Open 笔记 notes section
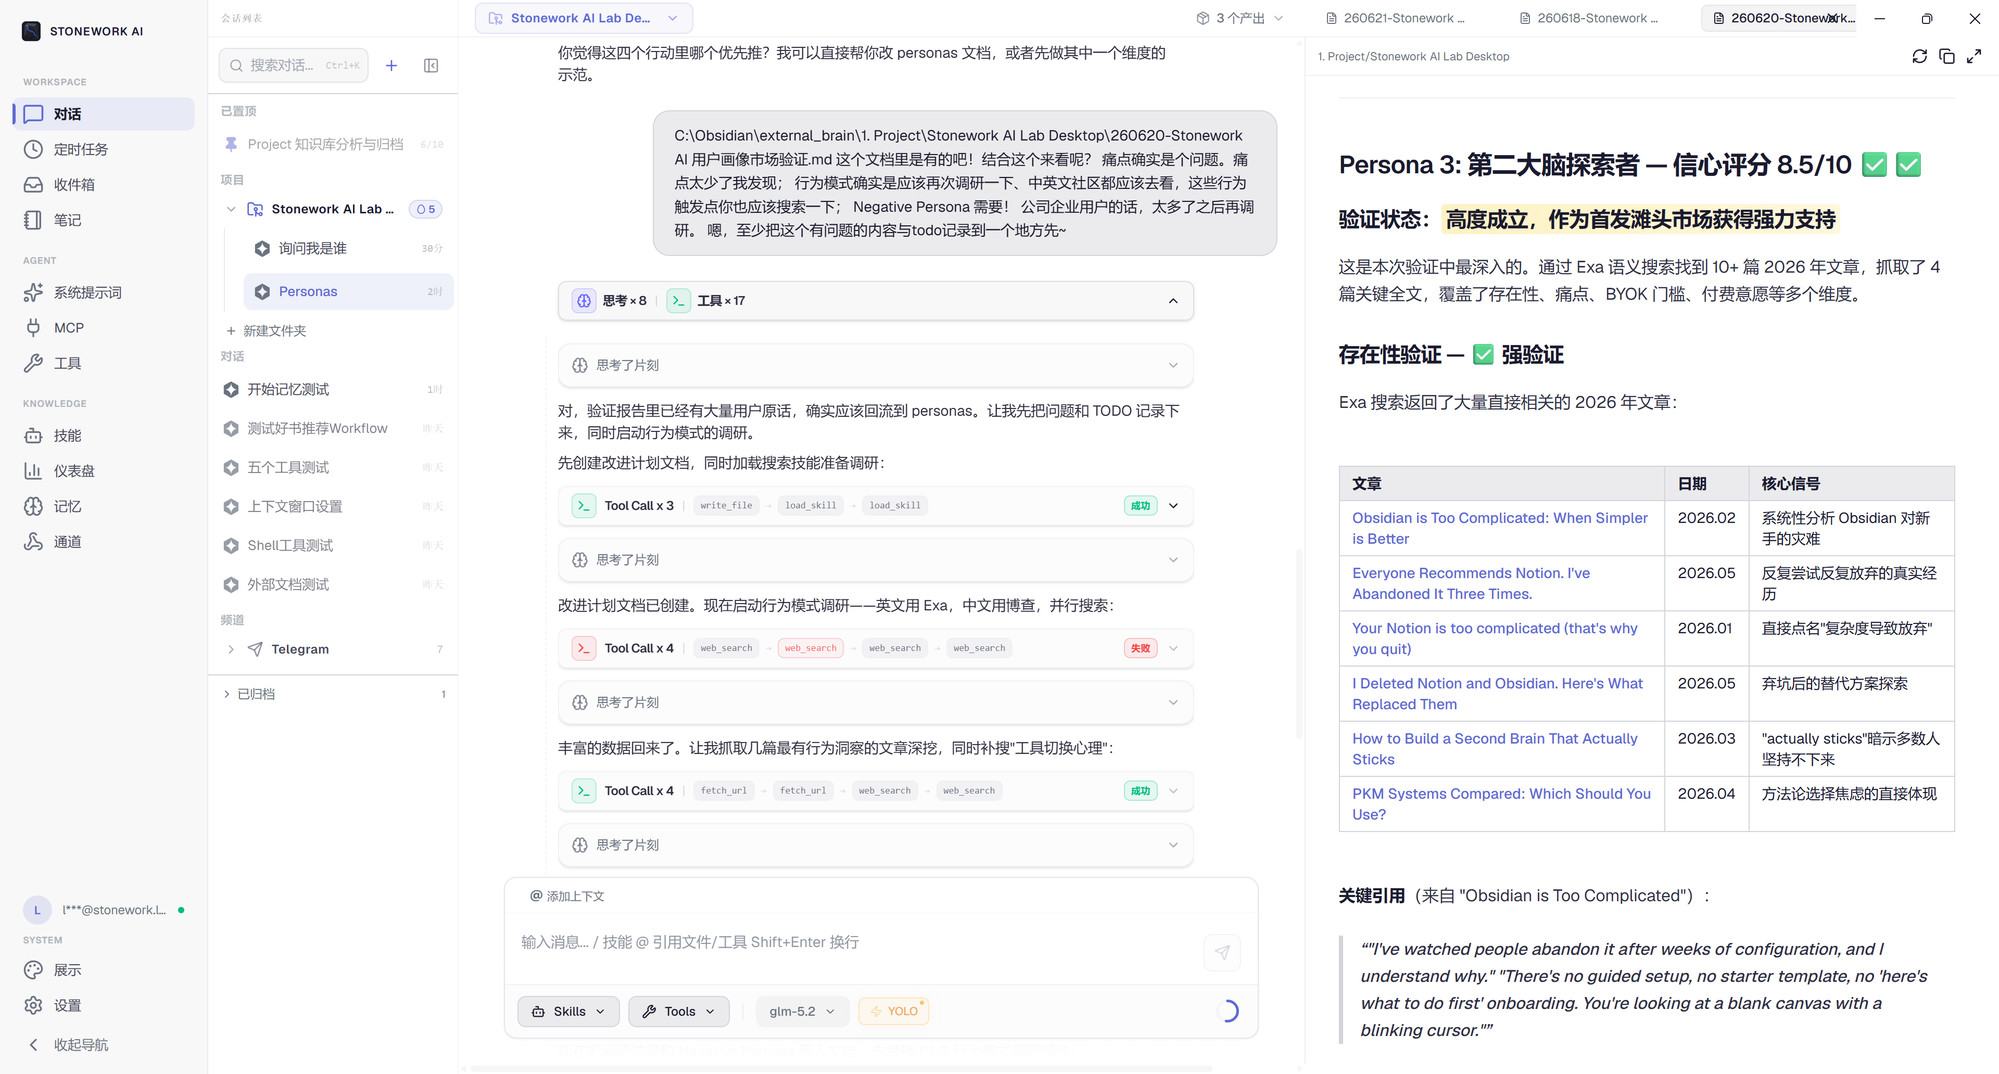Image resolution: width=1999 pixels, height=1074 pixels. pos(104,220)
